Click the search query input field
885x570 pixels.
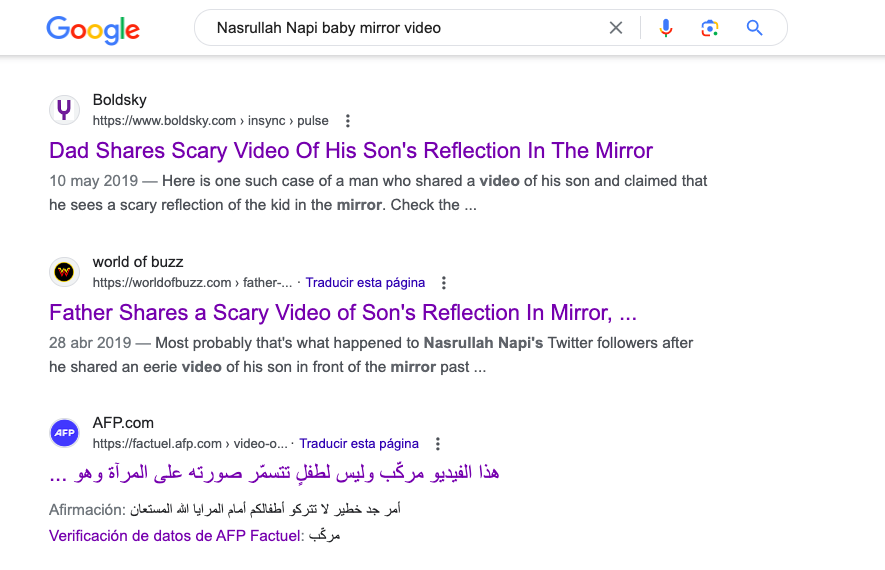[x=406, y=28]
